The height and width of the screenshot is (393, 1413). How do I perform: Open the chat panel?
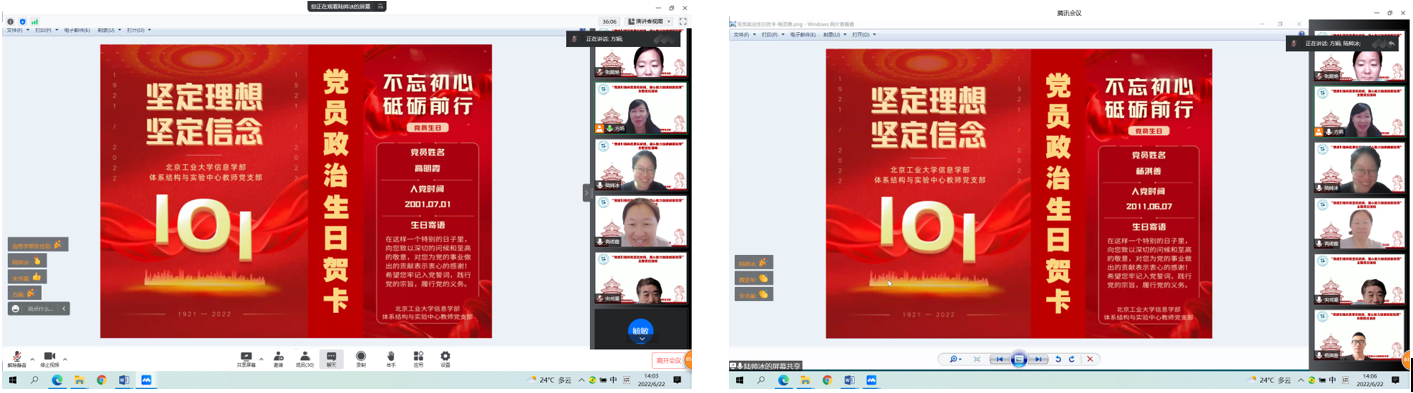[332, 358]
